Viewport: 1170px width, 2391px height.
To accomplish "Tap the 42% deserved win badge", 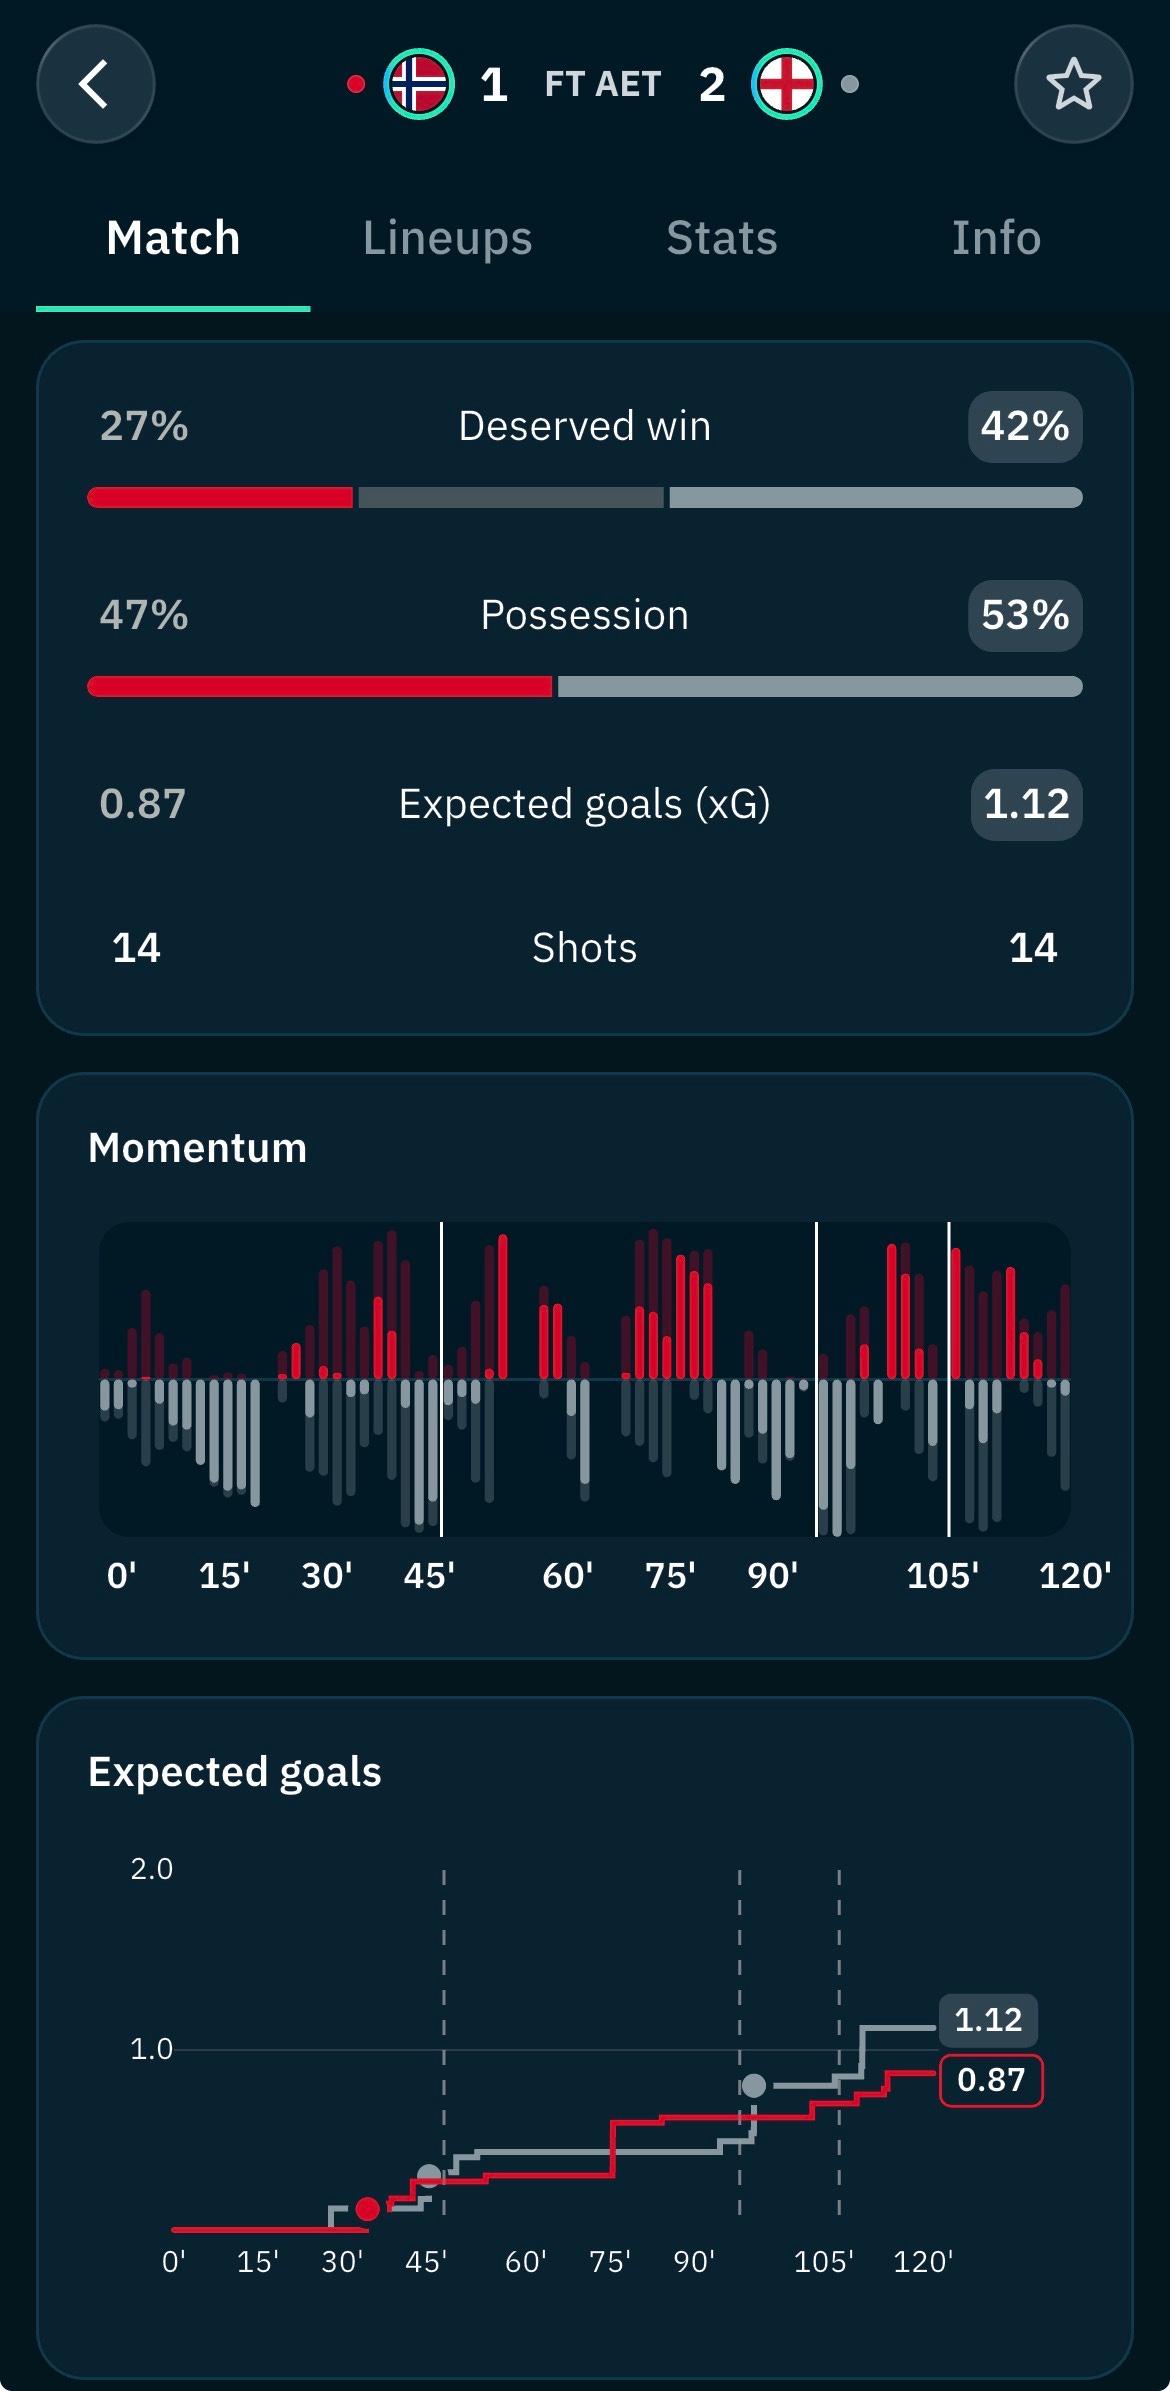I will [1025, 426].
